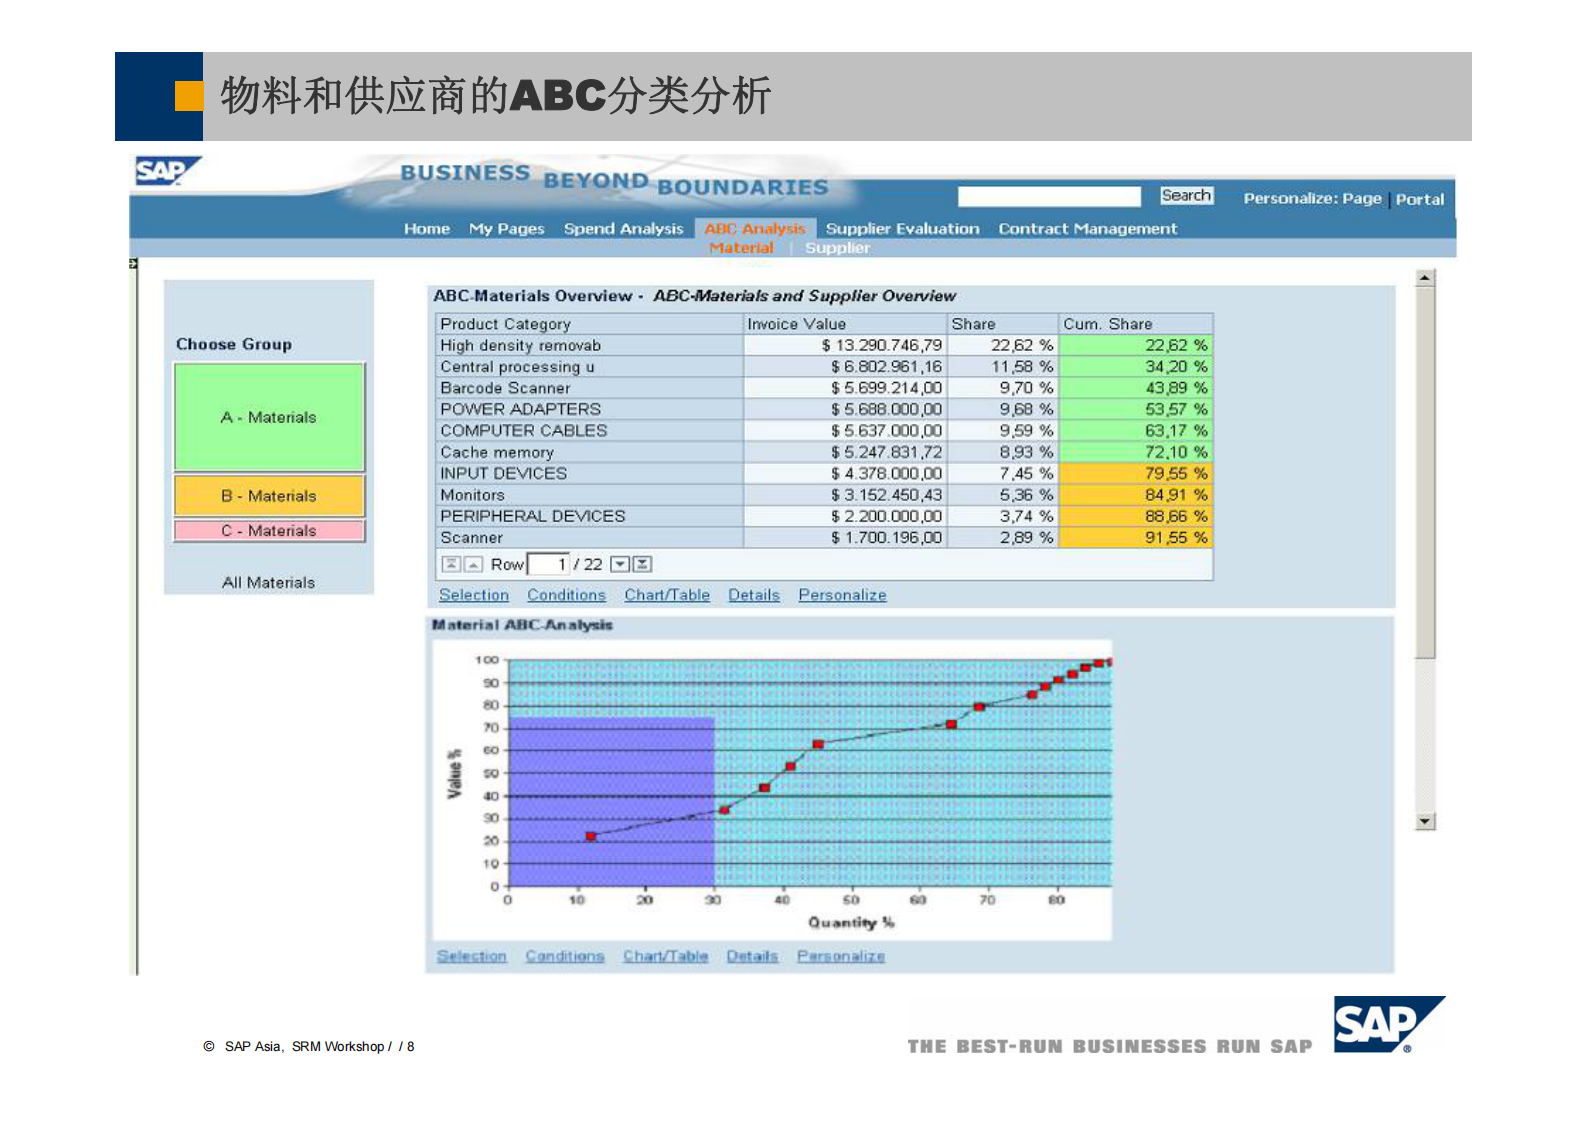Click the Search button
This screenshot has height=1122, width=1587.
click(1186, 196)
